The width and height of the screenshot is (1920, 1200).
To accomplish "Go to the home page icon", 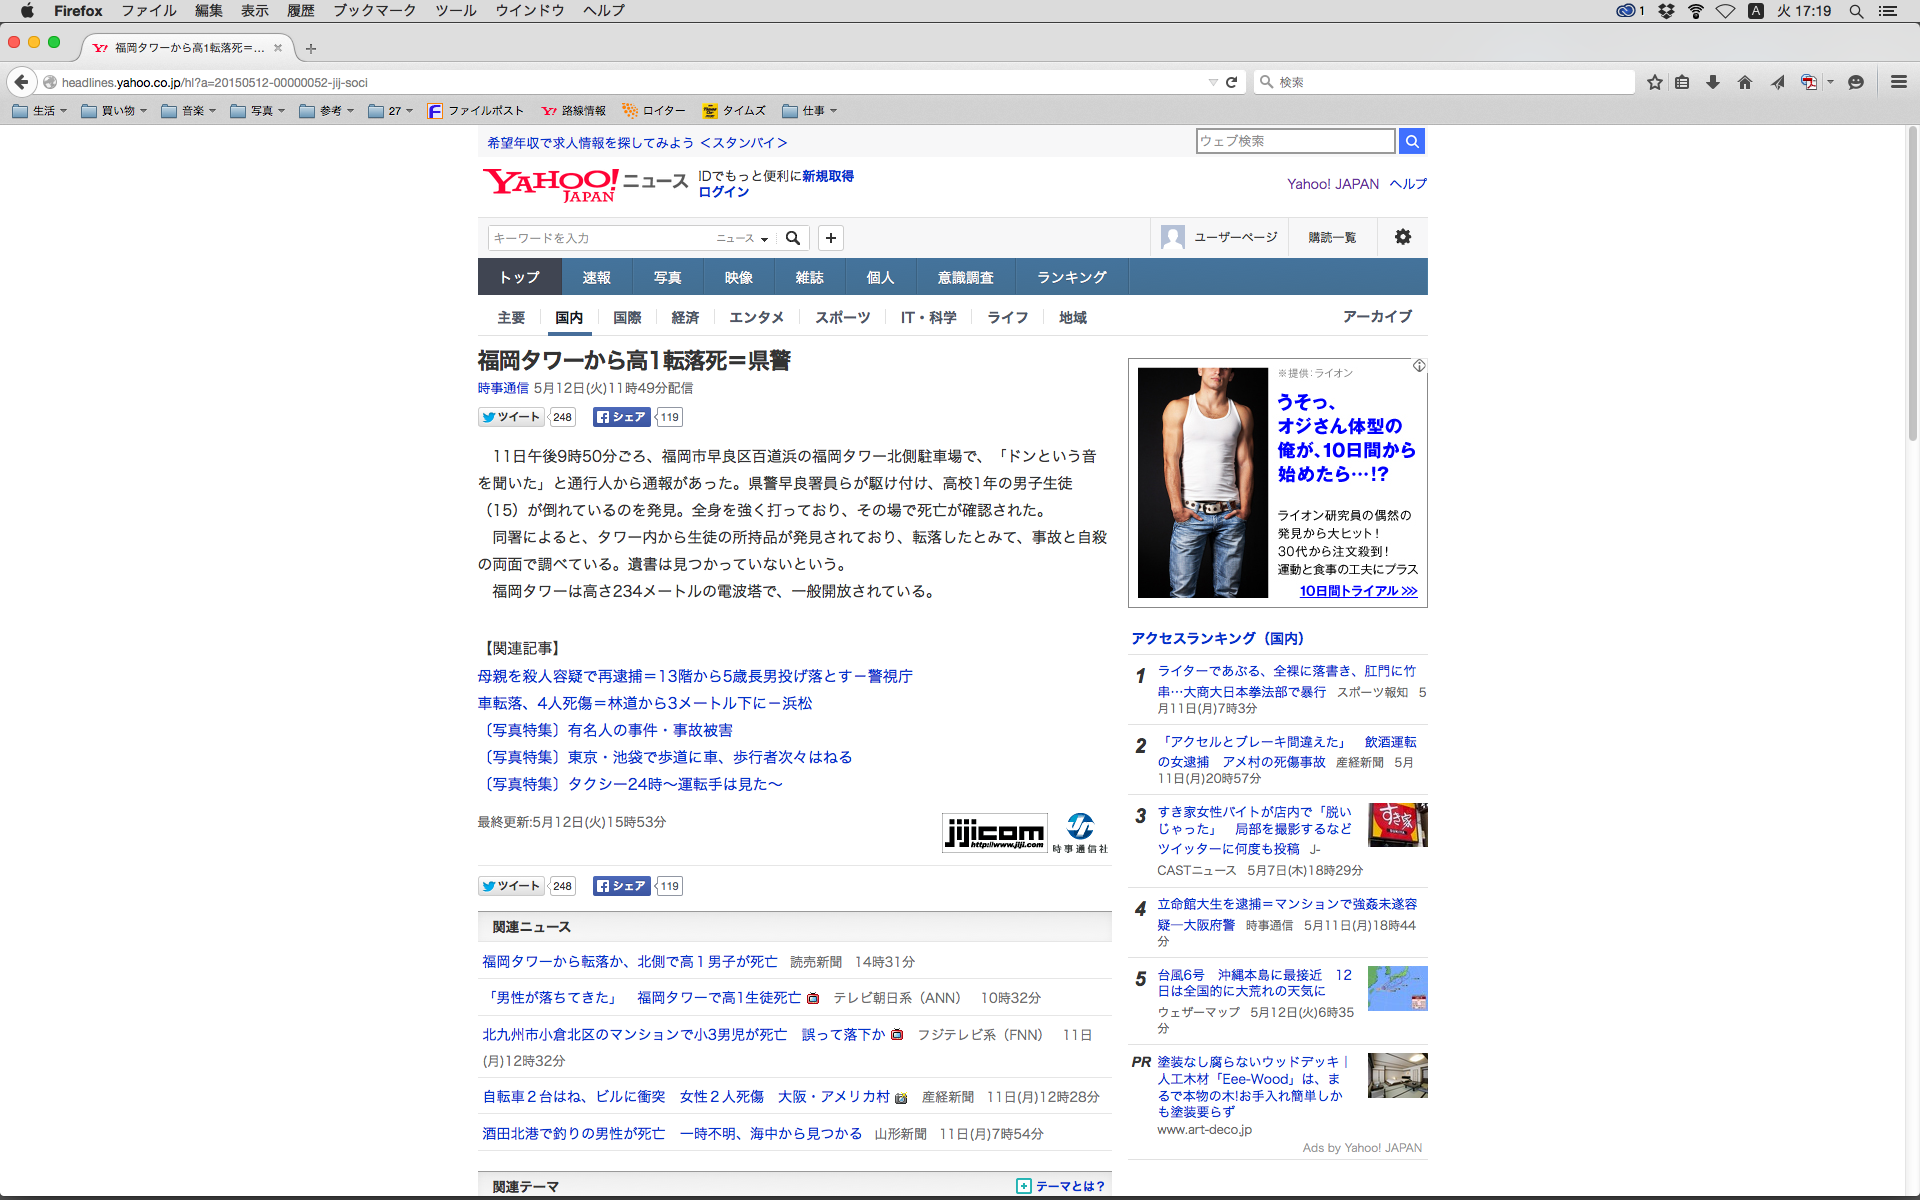I will pyautogui.click(x=1745, y=82).
